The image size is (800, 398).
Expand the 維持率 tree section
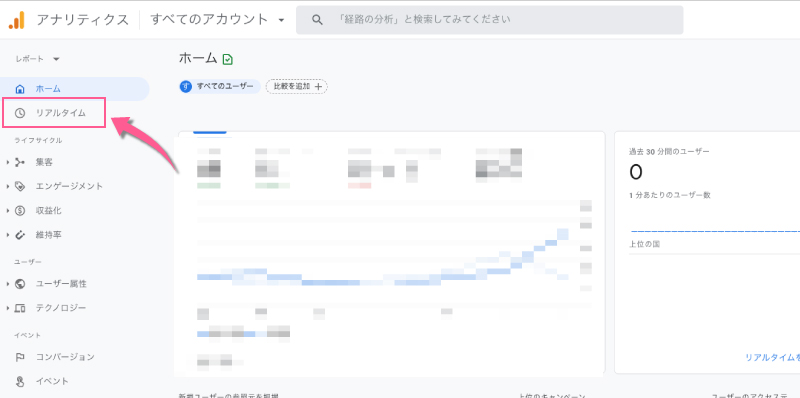pyautogui.click(x=8, y=235)
